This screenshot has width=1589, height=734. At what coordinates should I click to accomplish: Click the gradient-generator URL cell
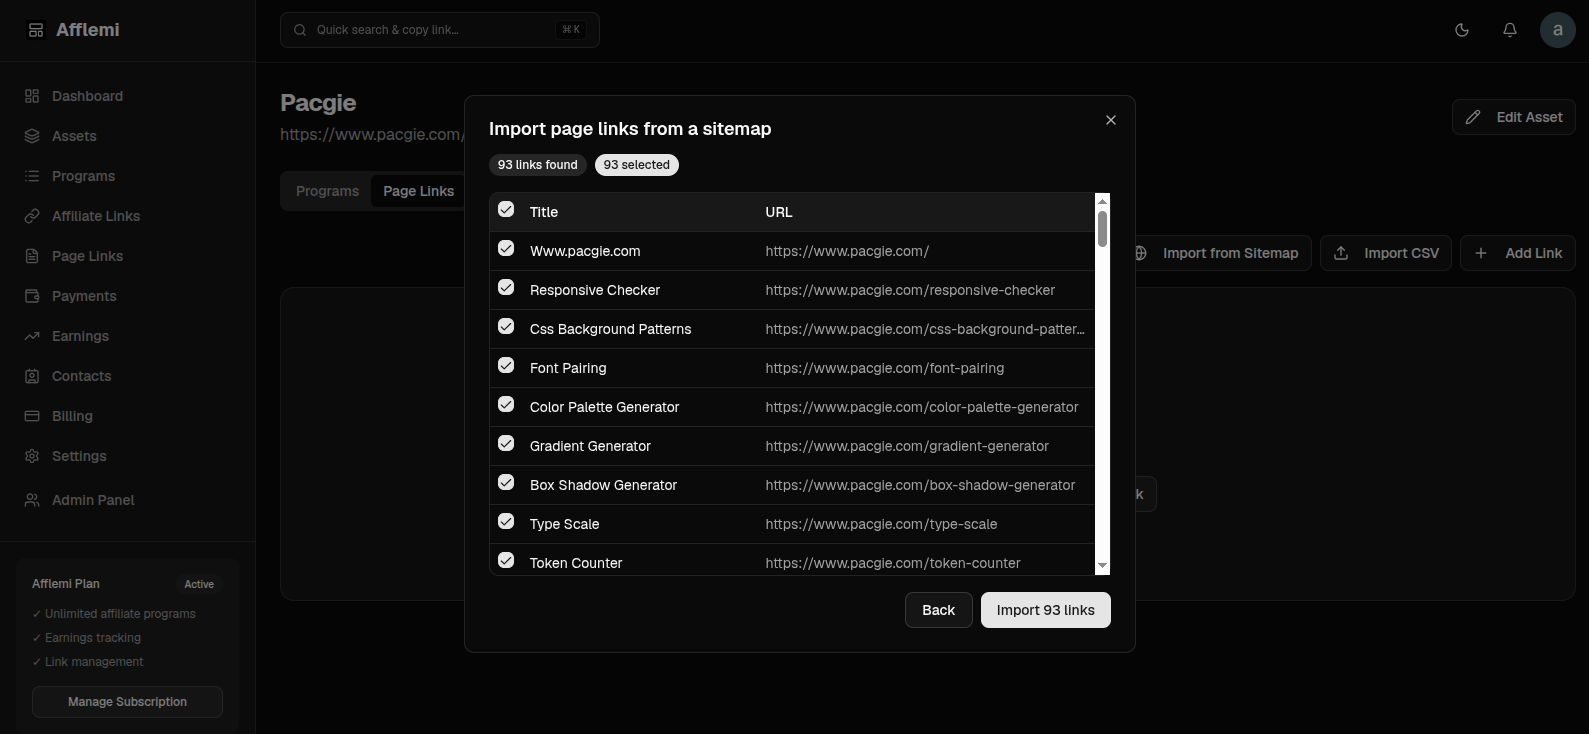click(907, 446)
